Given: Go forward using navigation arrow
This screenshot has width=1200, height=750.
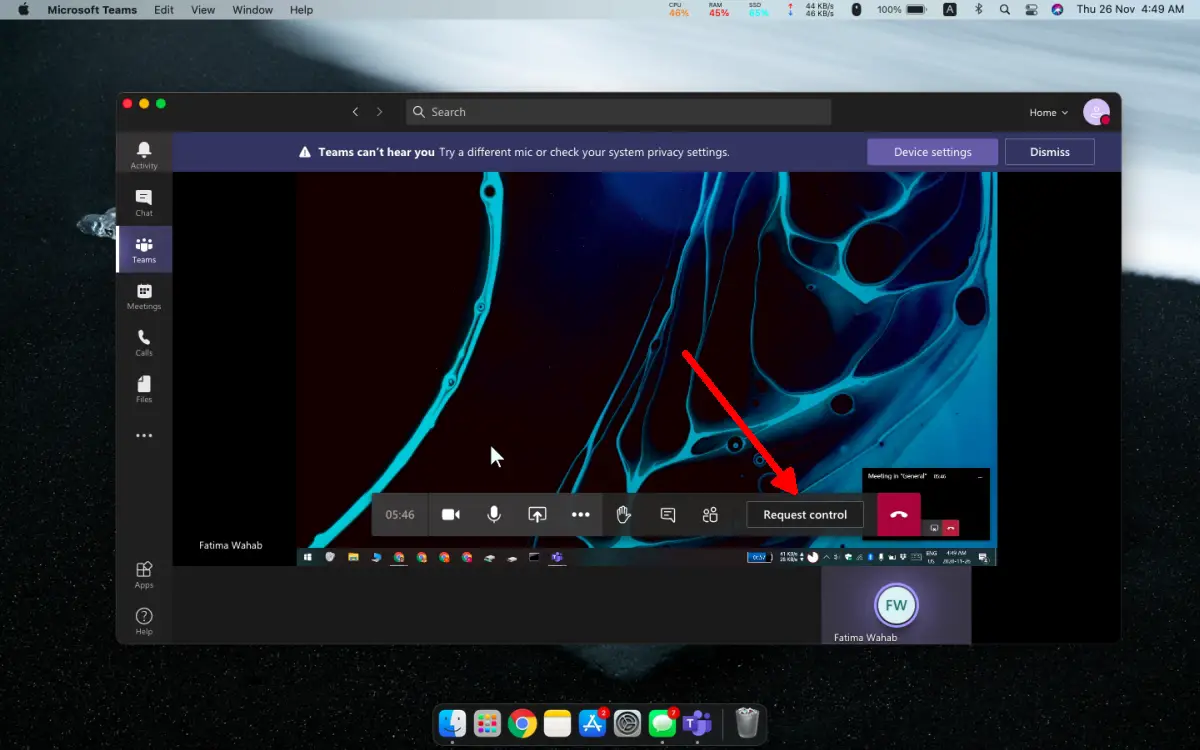Looking at the screenshot, I should pyautogui.click(x=379, y=112).
